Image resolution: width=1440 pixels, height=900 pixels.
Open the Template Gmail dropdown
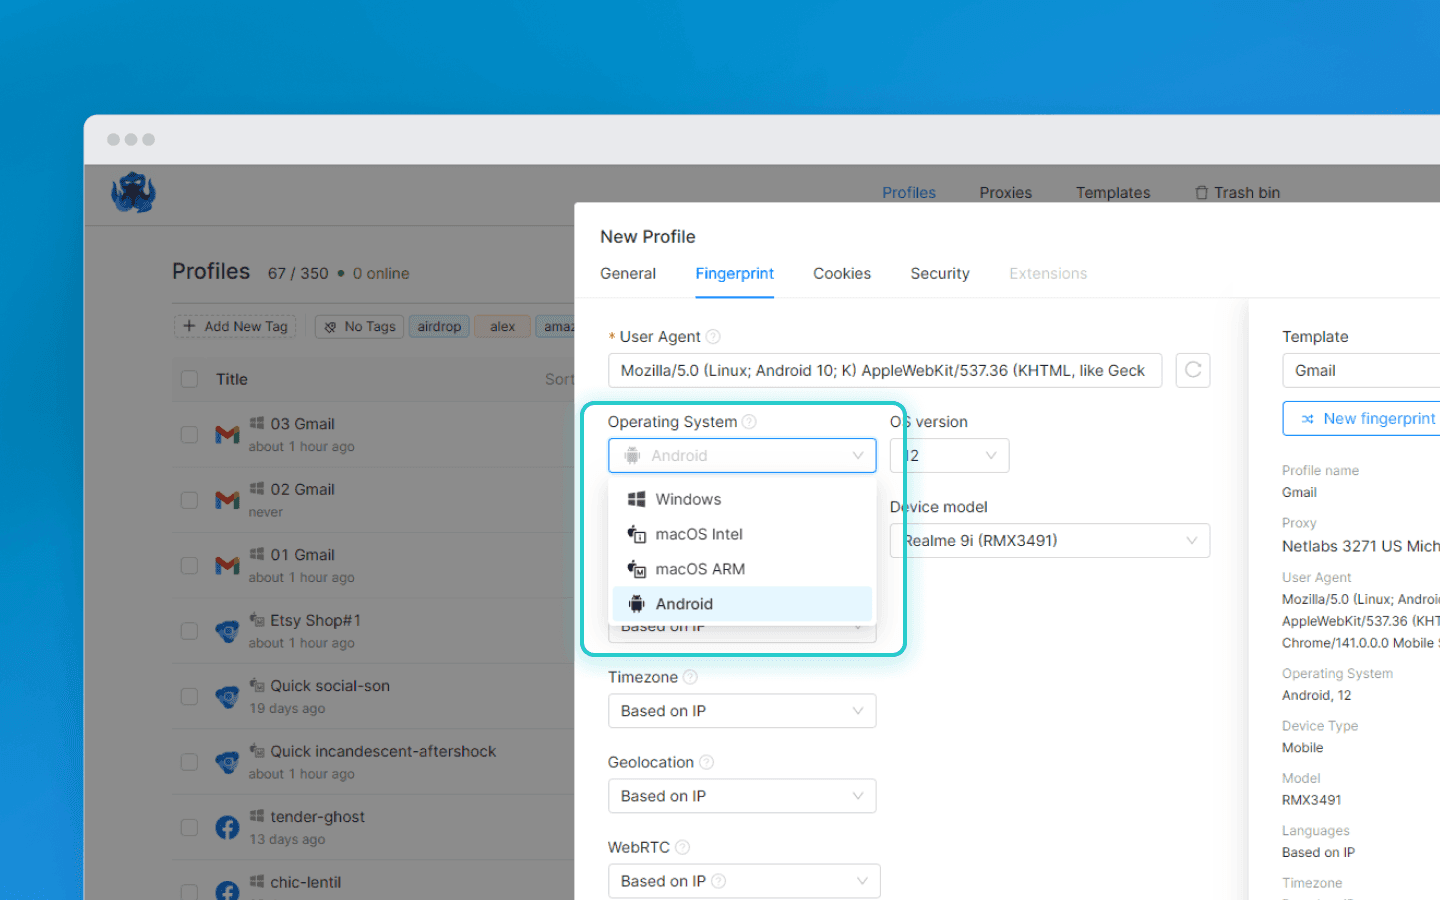[1361, 370]
